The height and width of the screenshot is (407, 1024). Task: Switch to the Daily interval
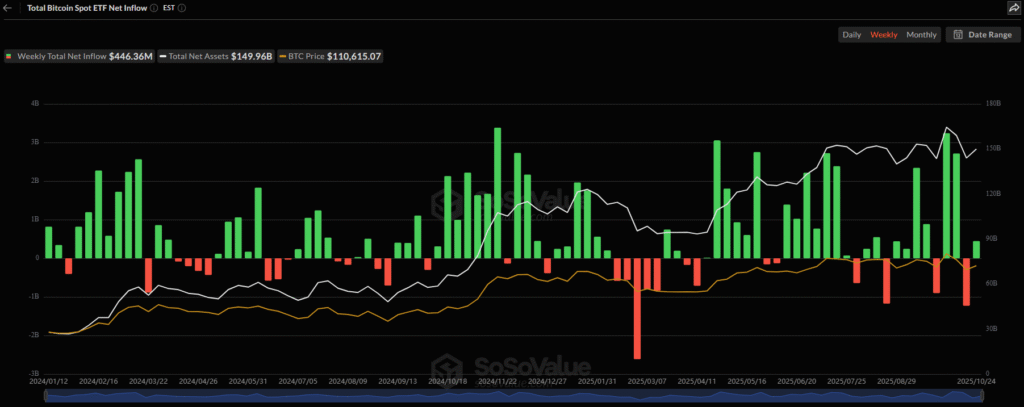[x=852, y=35]
